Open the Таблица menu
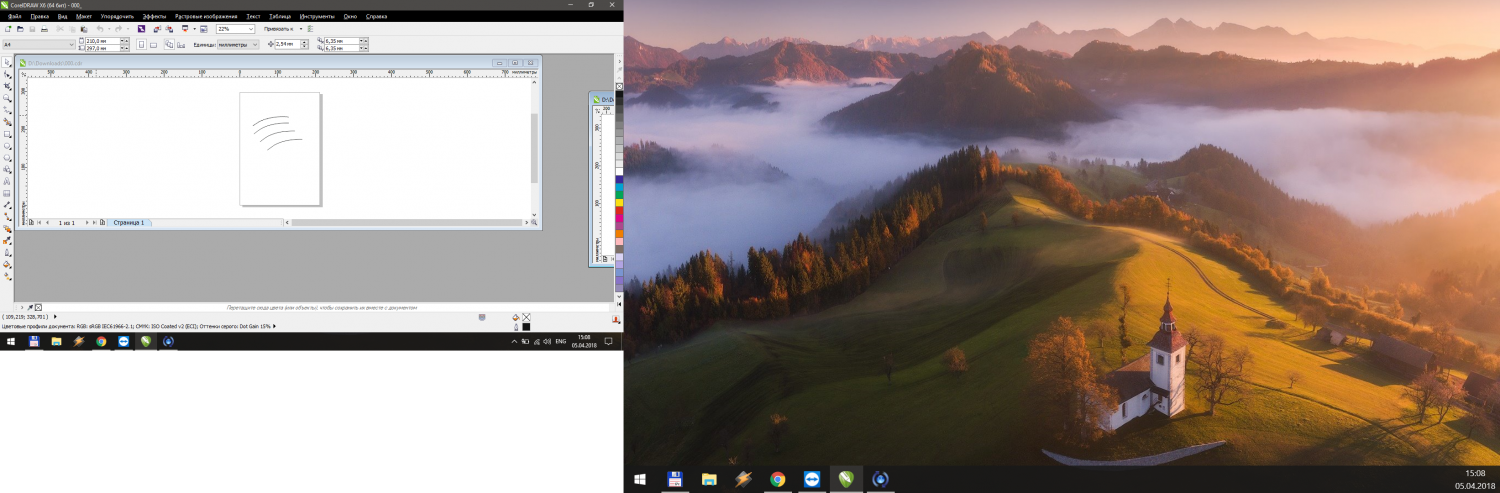The width and height of the screenshot is (1500, 493). tap(280, 17)
